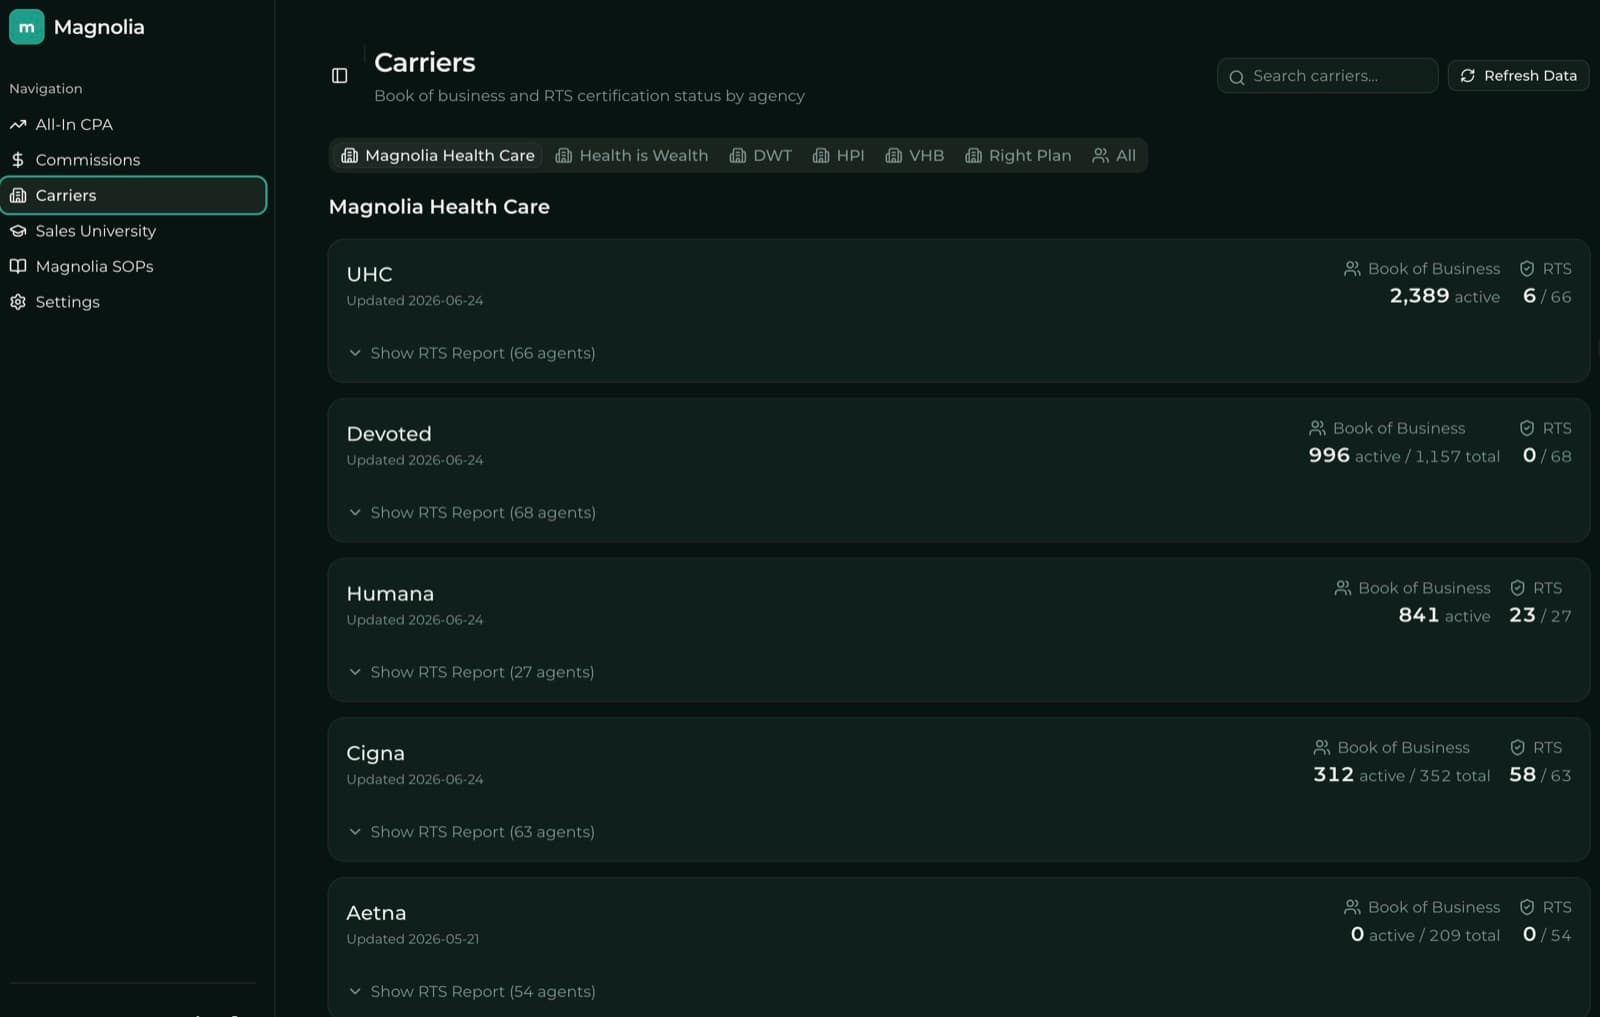1600x1017 pixels.
Task: Click Humana's 841 active count
Action: (1444, 616)
